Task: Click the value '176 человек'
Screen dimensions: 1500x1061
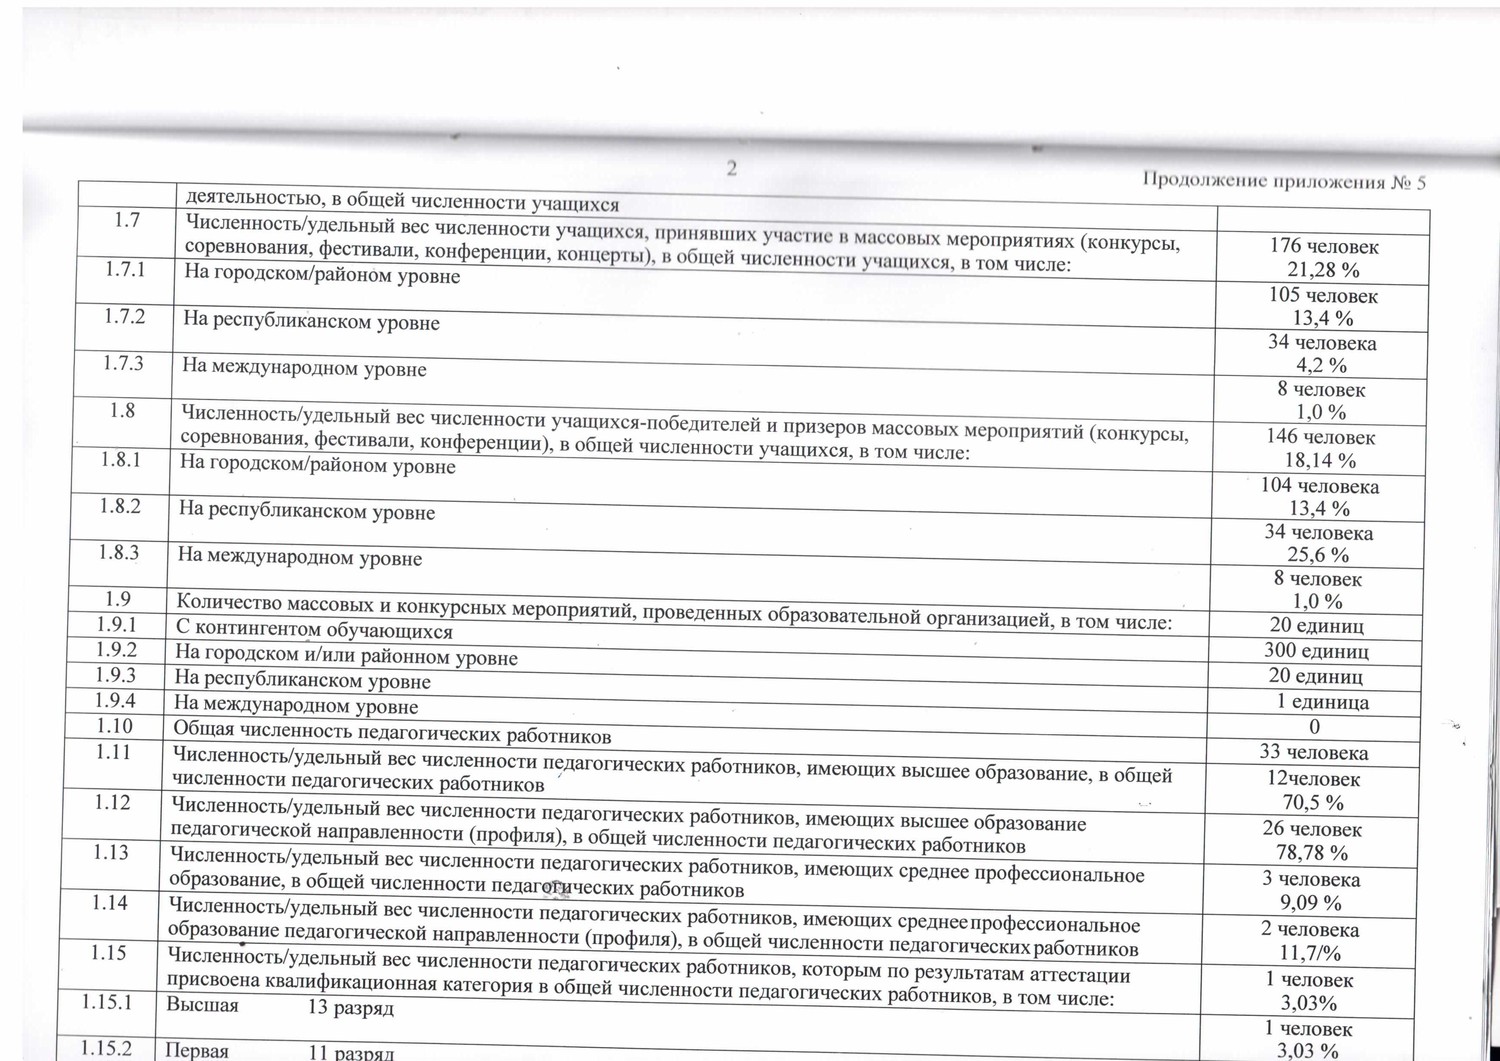Action: [x=1324, y=246]
